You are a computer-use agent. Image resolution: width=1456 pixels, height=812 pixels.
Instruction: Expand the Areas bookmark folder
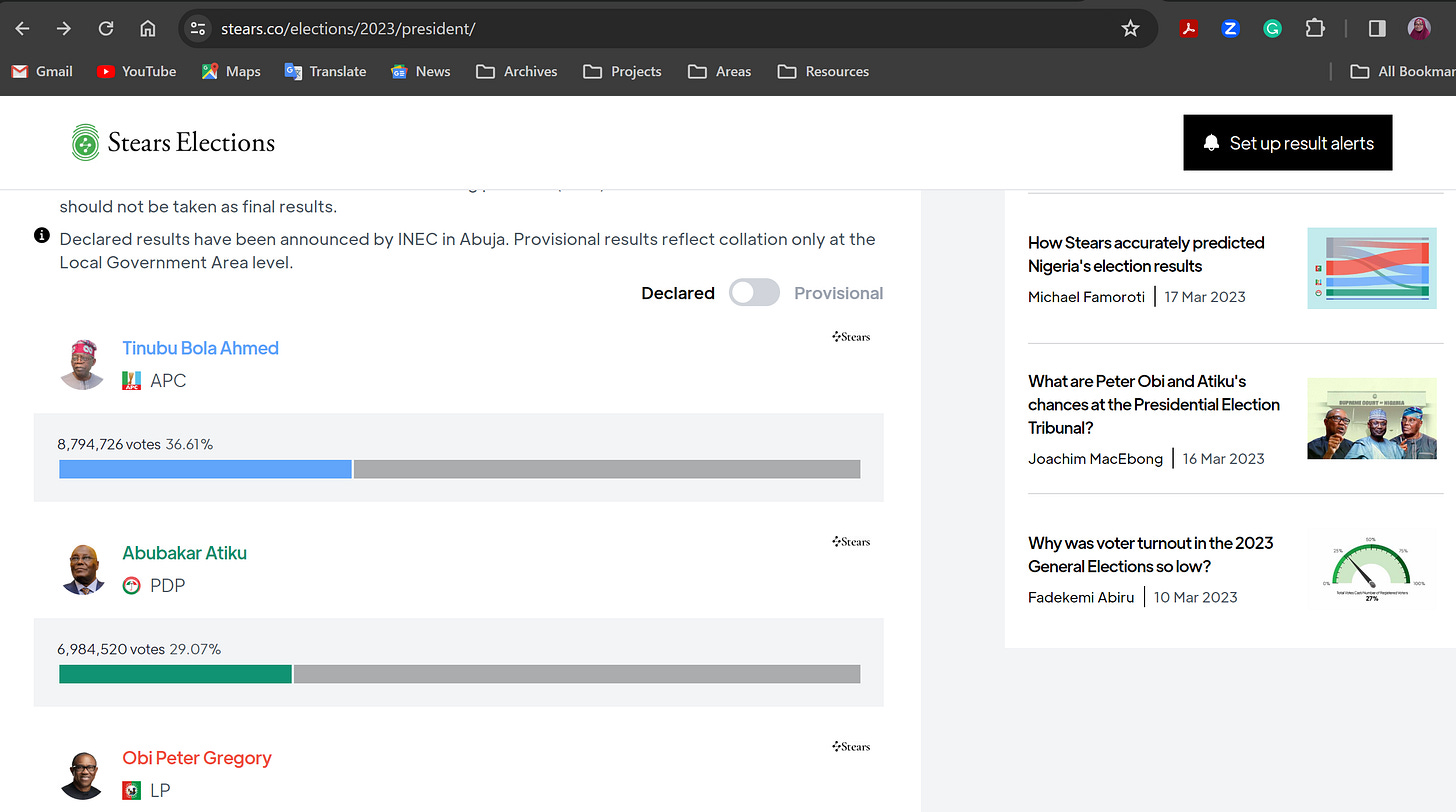pos(720,71)
